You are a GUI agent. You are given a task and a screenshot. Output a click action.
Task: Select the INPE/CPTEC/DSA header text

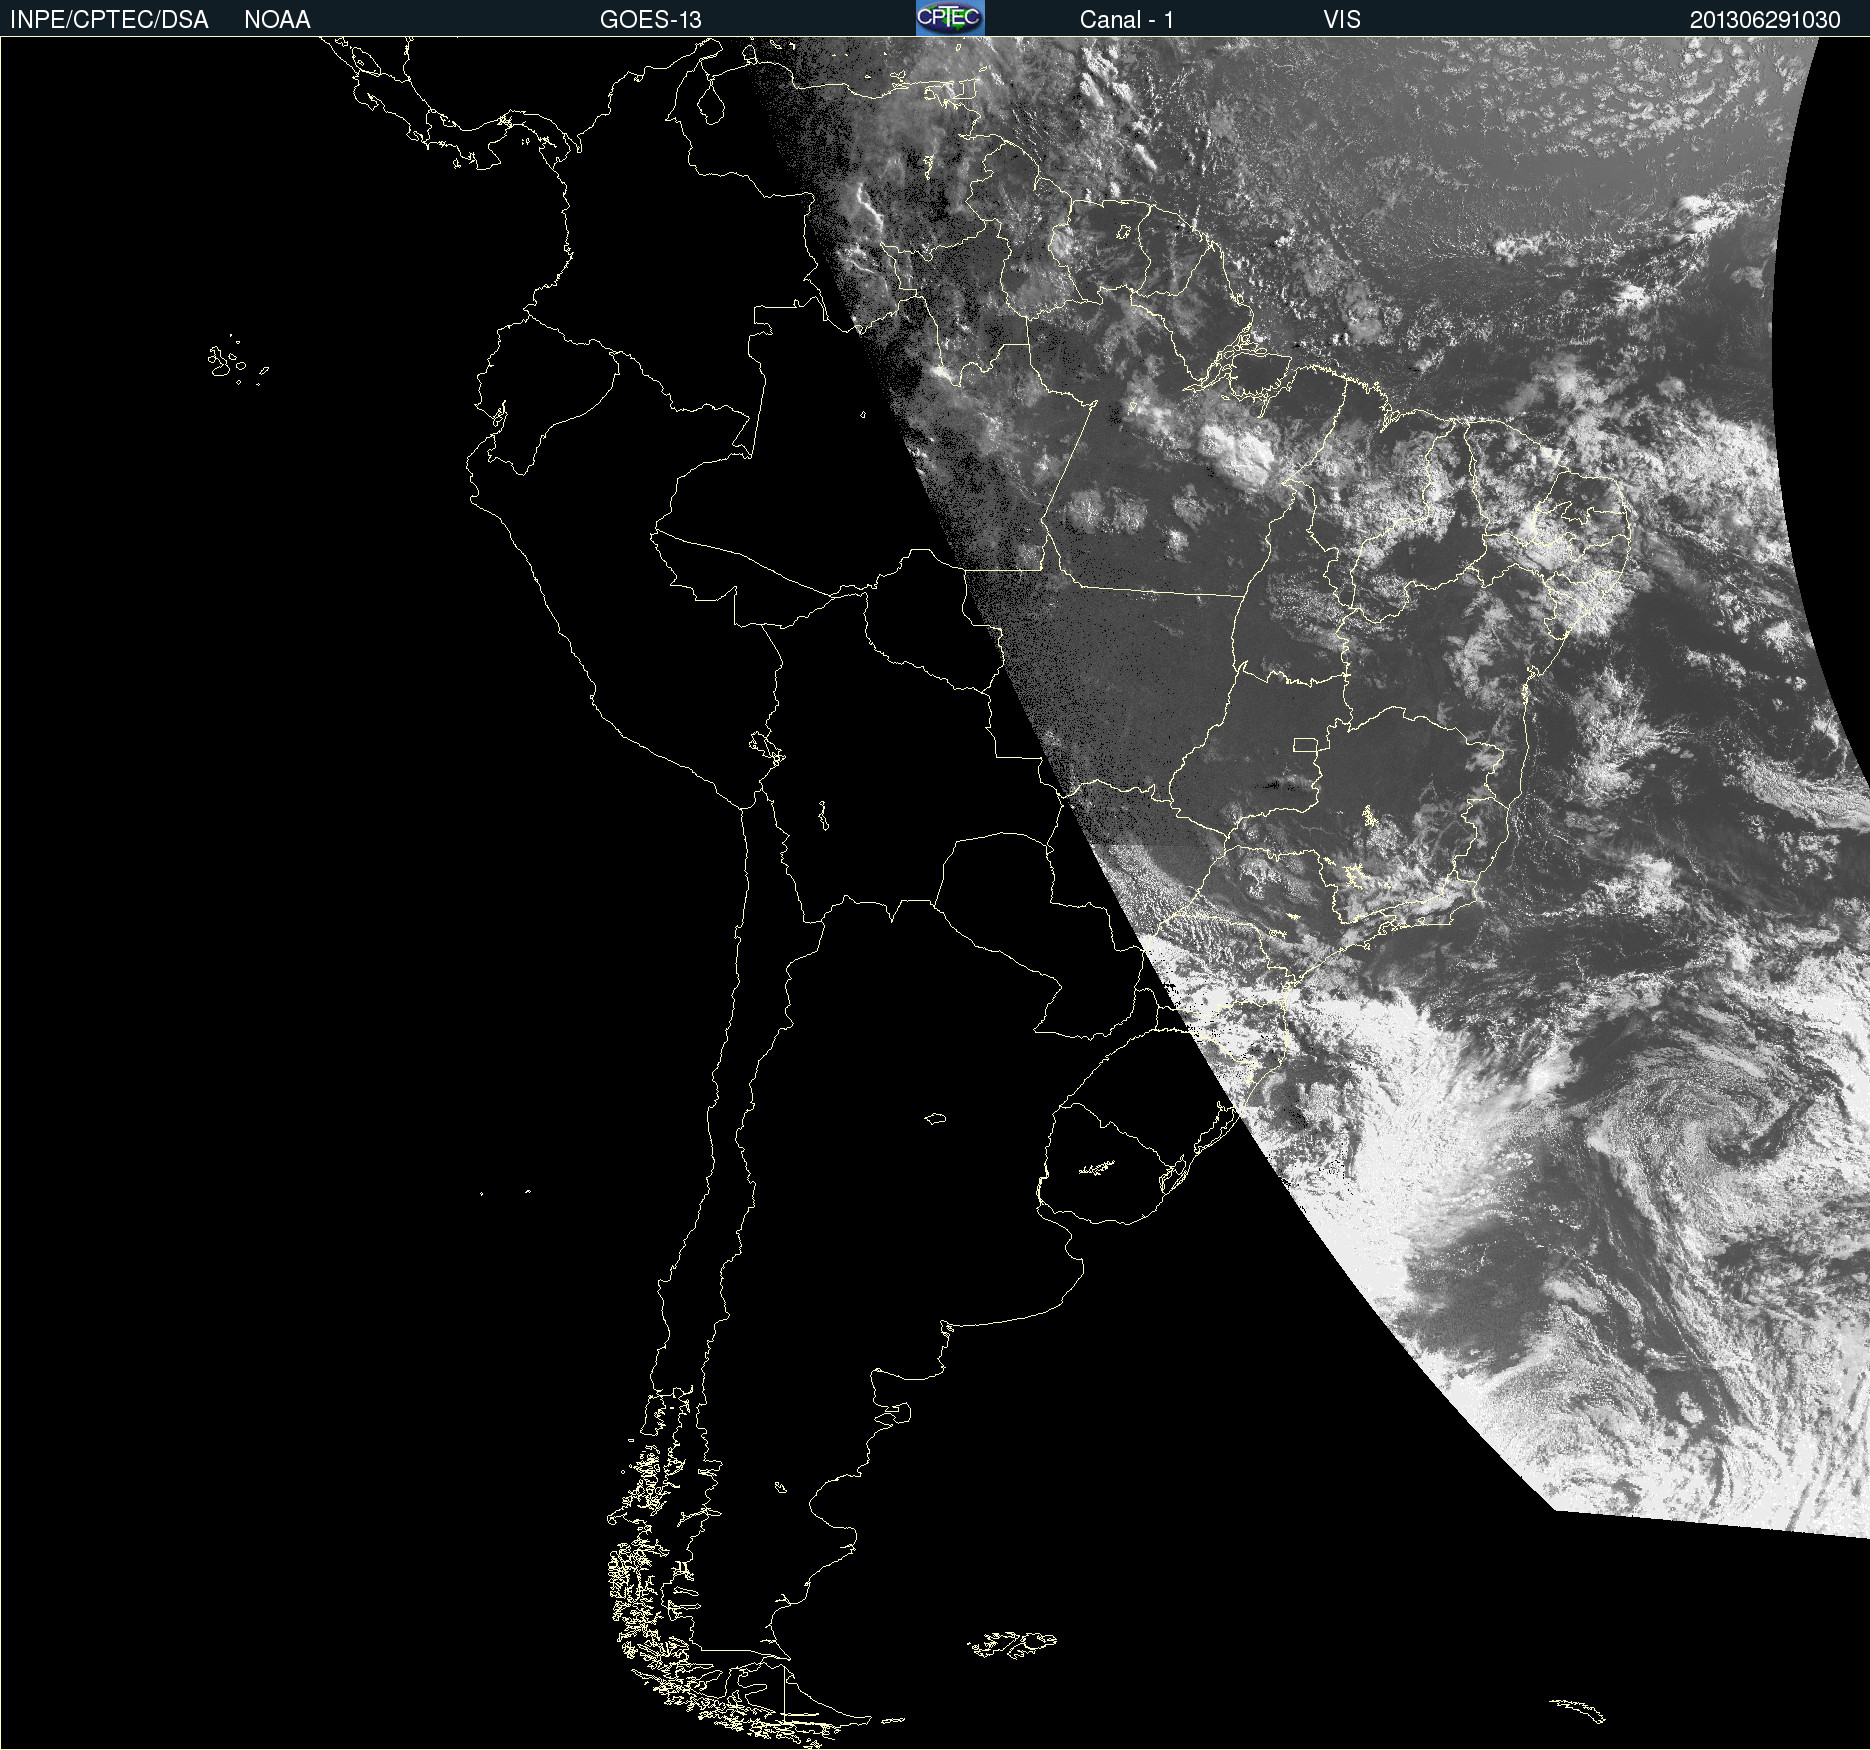[x=109, y=20]
